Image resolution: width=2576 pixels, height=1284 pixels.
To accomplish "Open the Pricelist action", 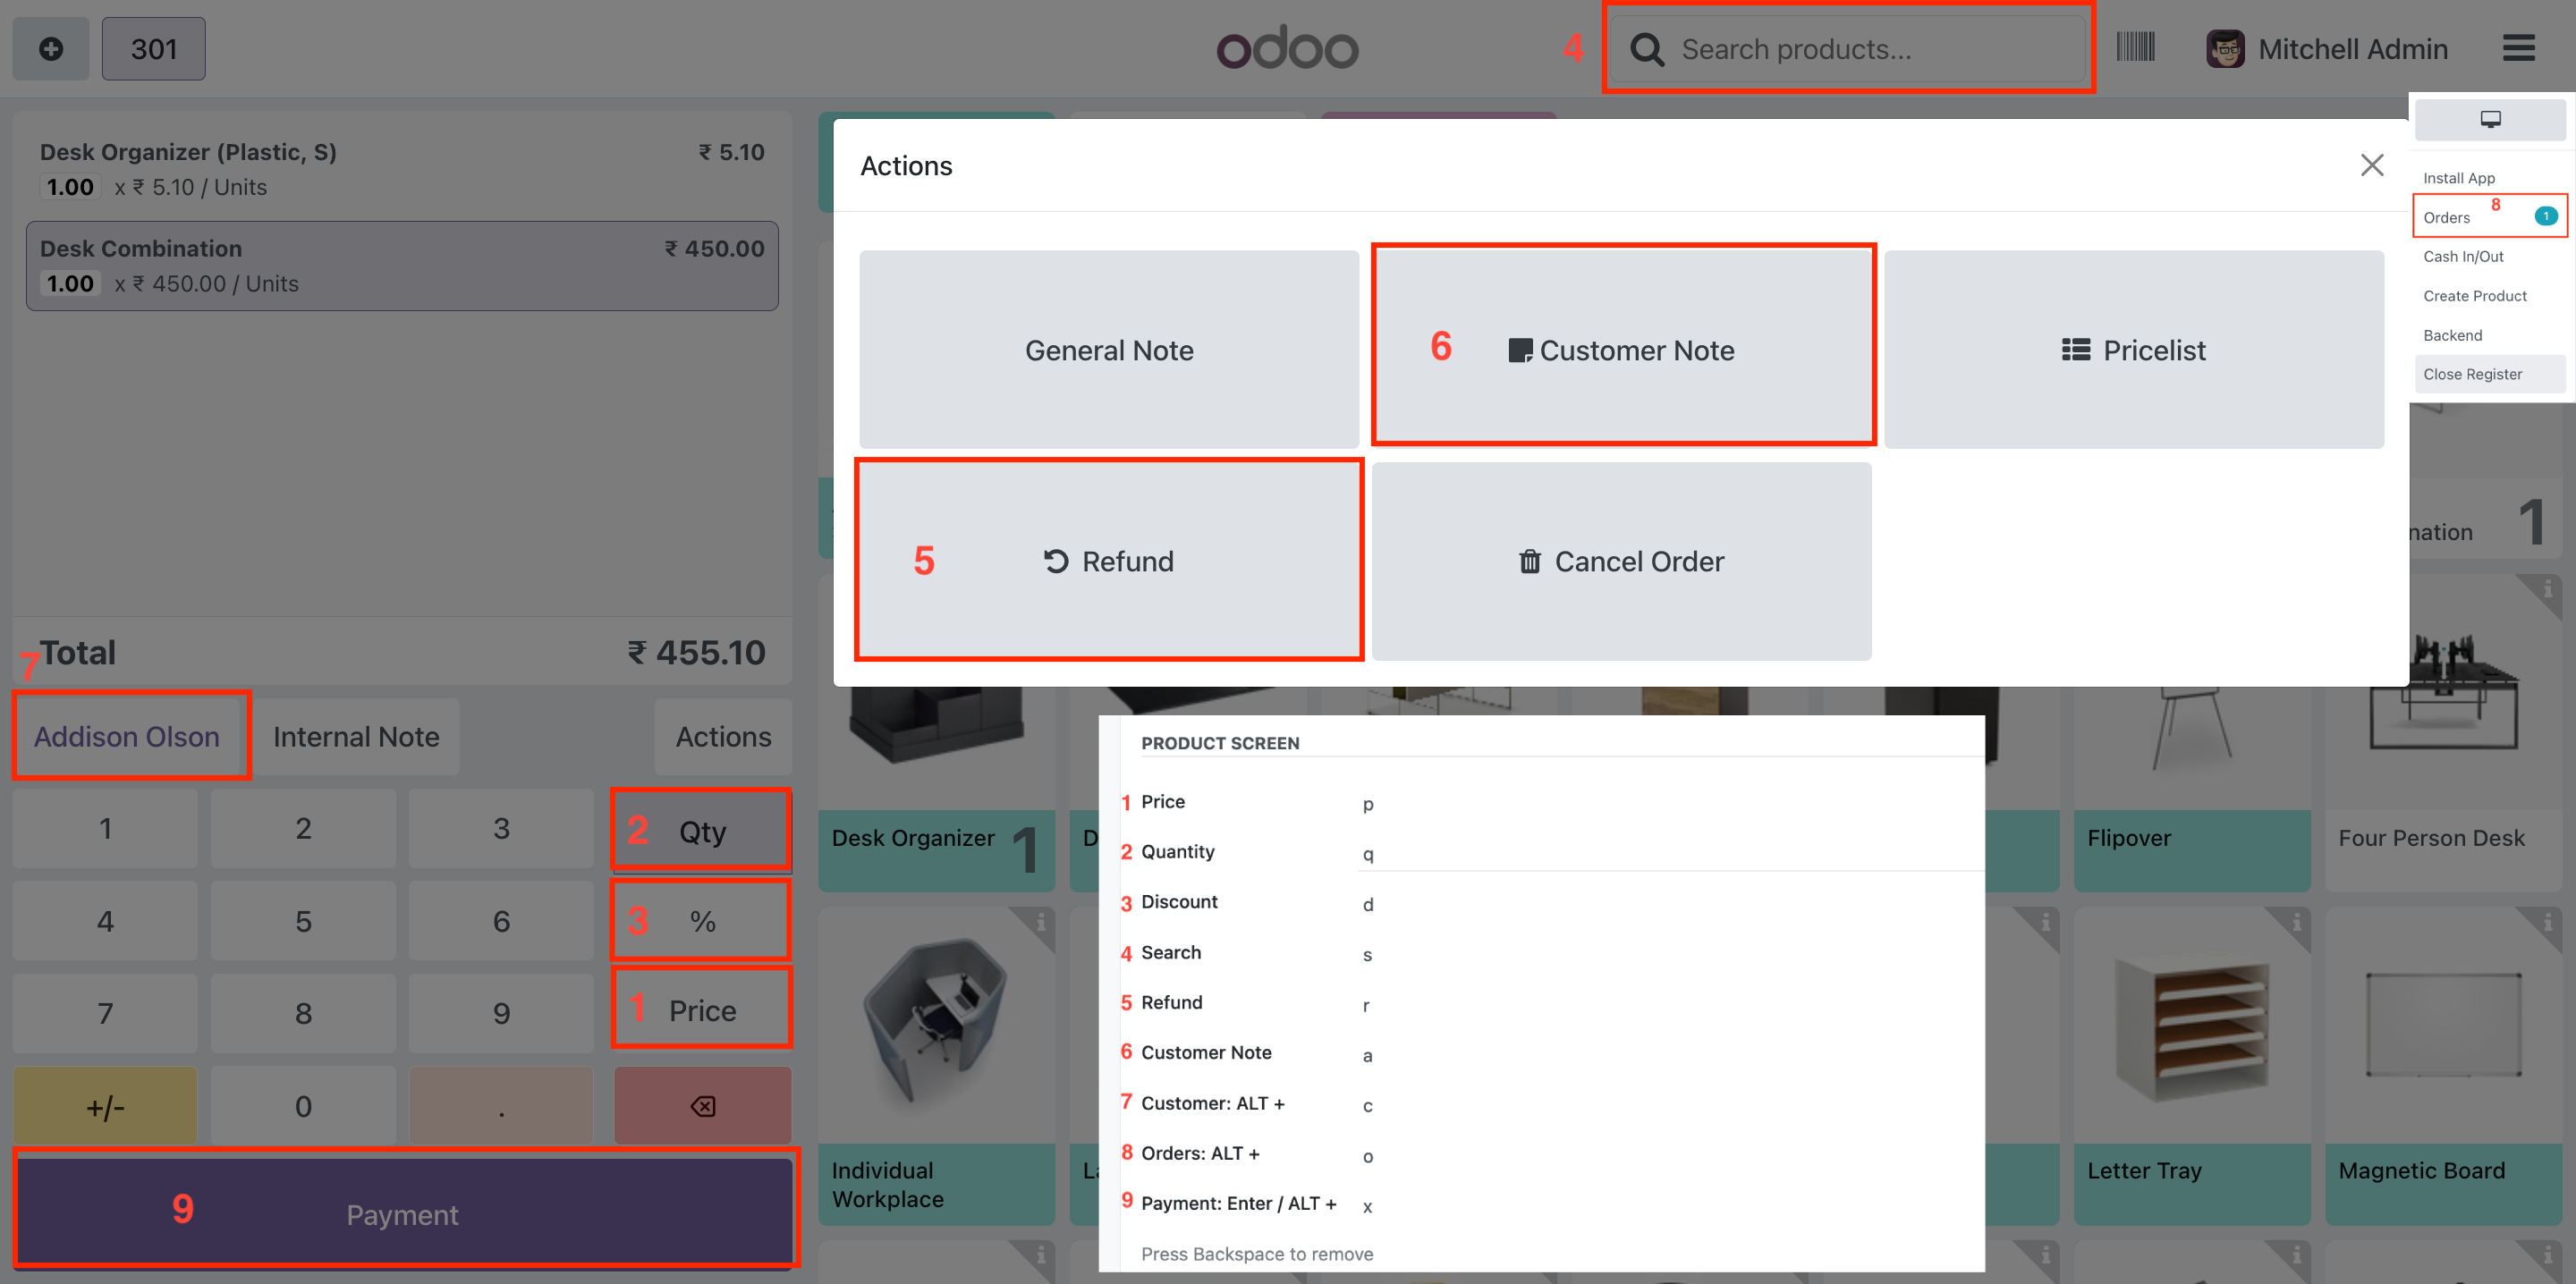I will (x=2134, y=350).
